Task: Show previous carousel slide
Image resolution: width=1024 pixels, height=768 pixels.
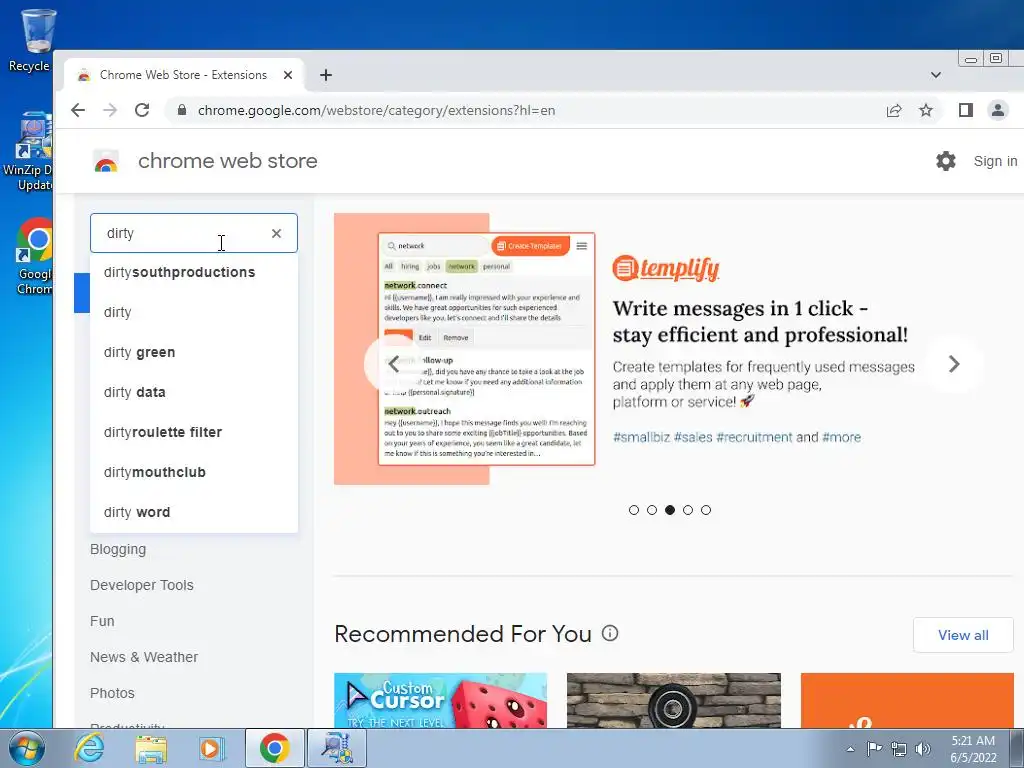Action: [393, 364]
